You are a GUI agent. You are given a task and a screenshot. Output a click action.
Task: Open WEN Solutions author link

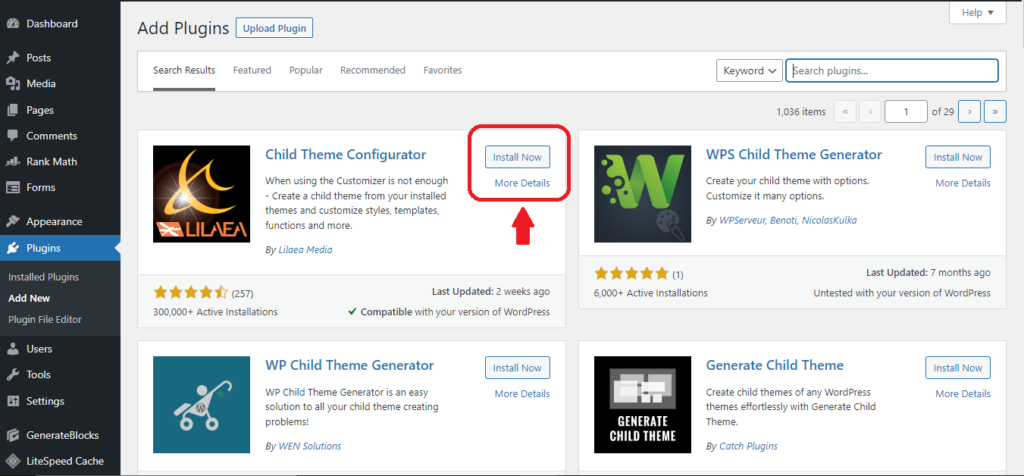click(310, 447)
